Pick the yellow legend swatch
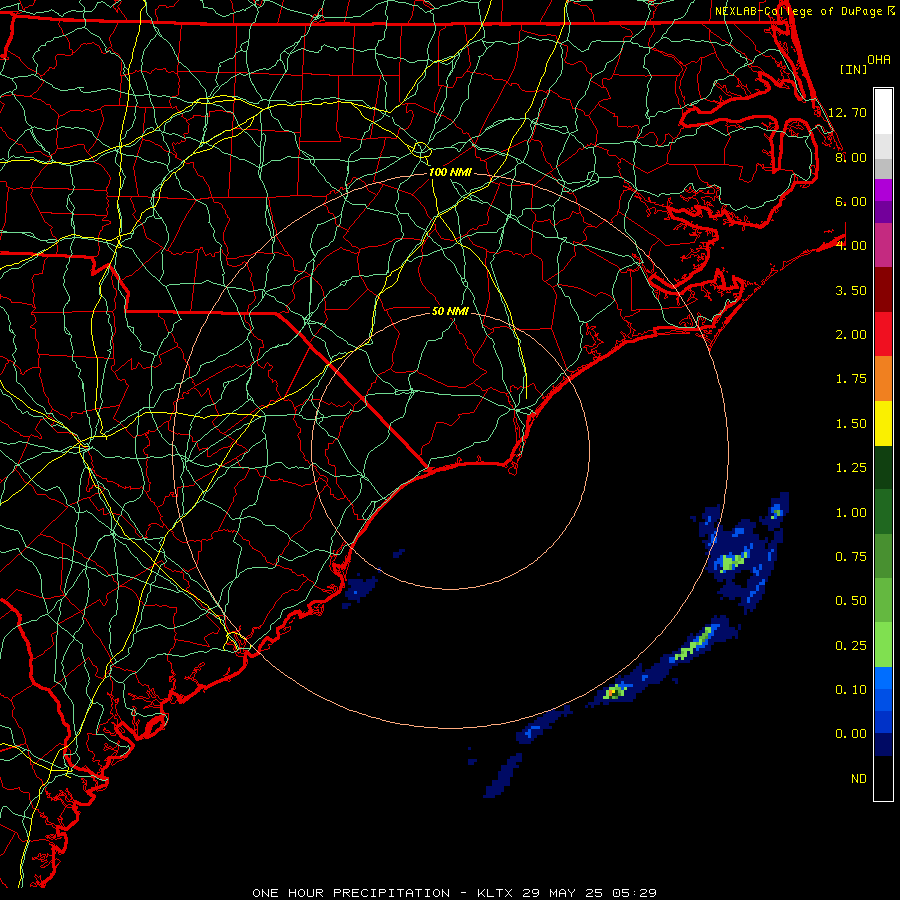 (x=883, y=424)
